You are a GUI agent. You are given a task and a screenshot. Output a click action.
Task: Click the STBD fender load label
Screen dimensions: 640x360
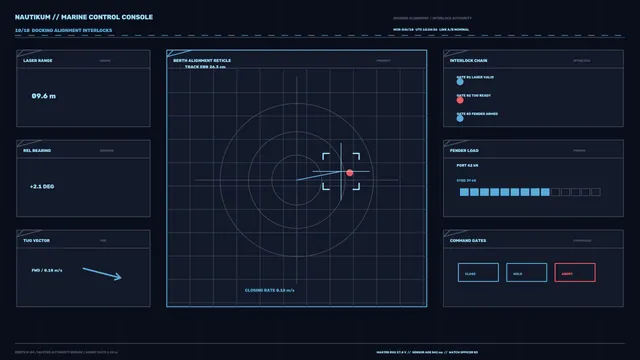pos(466,180)
